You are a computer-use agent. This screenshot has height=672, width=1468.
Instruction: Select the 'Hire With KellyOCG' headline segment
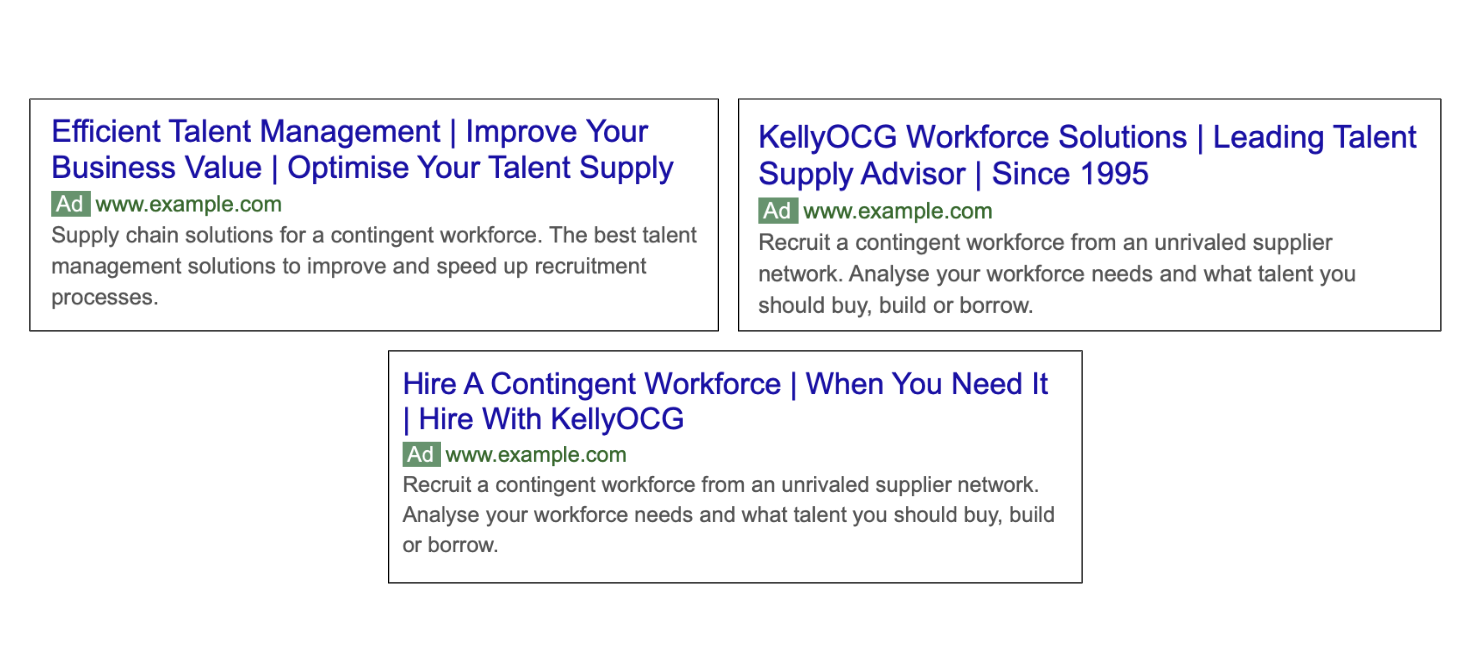551,418
